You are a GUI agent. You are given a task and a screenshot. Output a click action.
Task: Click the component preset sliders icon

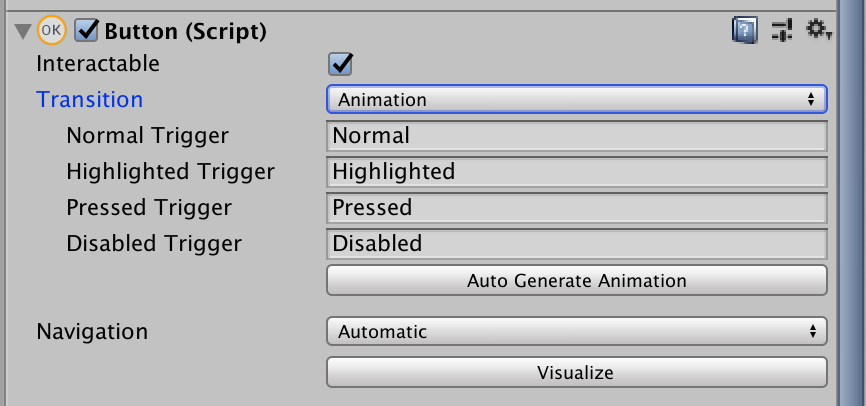(782, 31)
